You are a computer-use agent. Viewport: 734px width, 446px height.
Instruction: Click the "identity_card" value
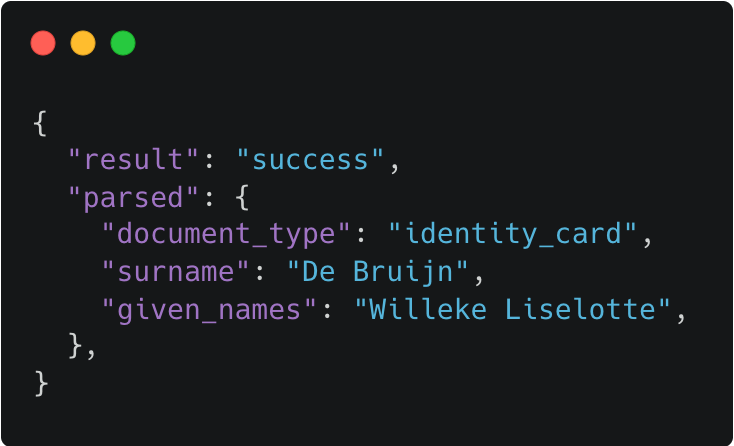pos(513,234)
